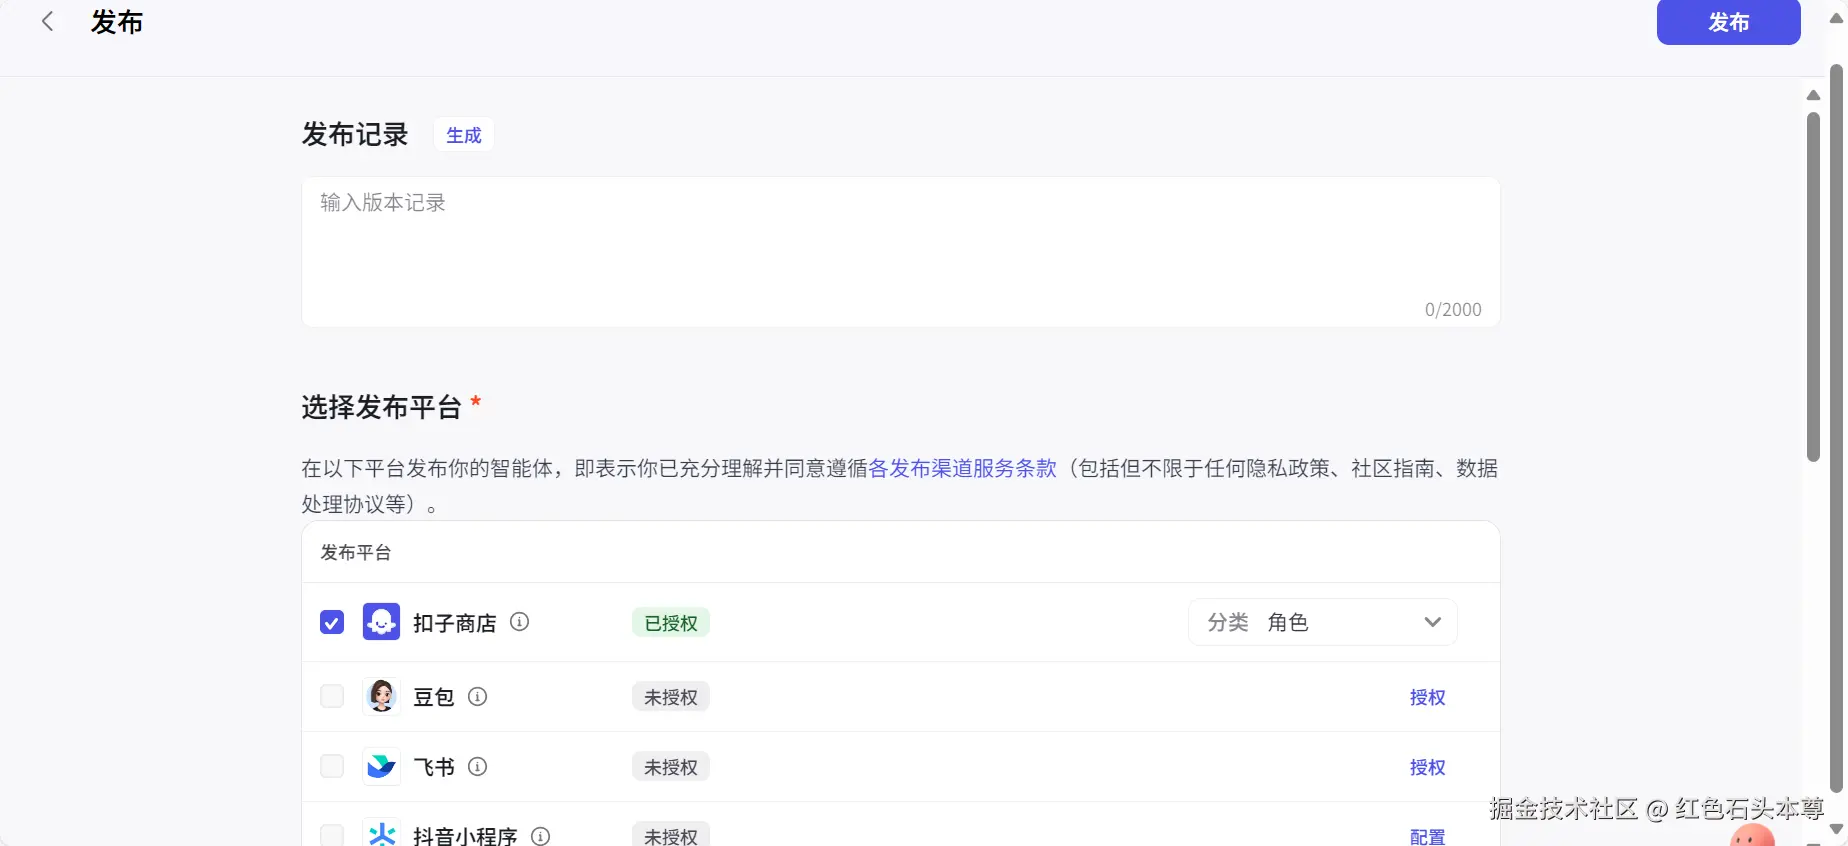Click 配置 link in the 抖音小程序 row
Image resolution: width=1848 pixels, height=846 pixels.
[1427, 836]
